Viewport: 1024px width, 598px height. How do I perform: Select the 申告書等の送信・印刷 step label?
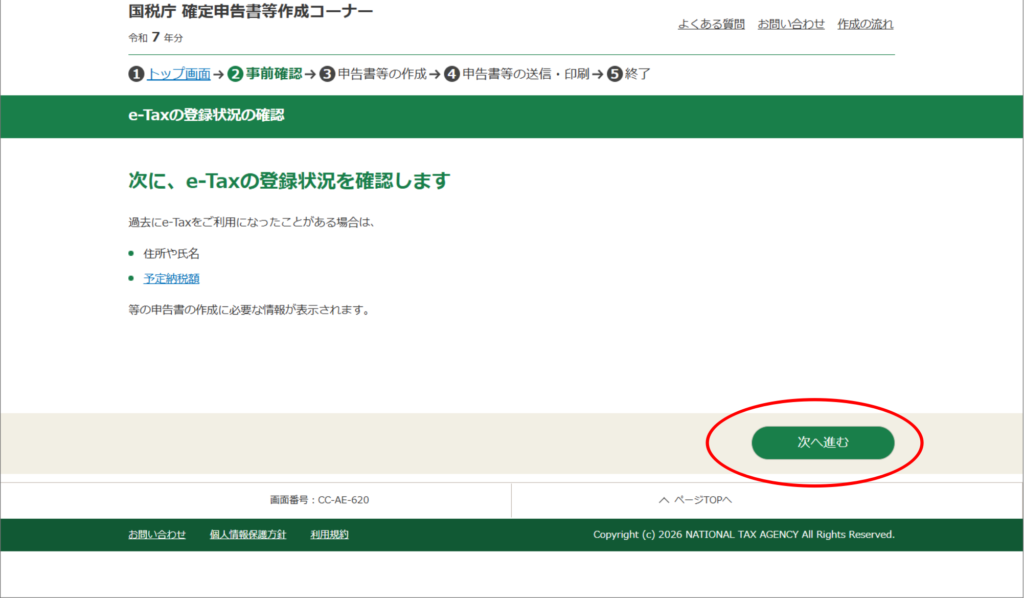coord(525,74)
